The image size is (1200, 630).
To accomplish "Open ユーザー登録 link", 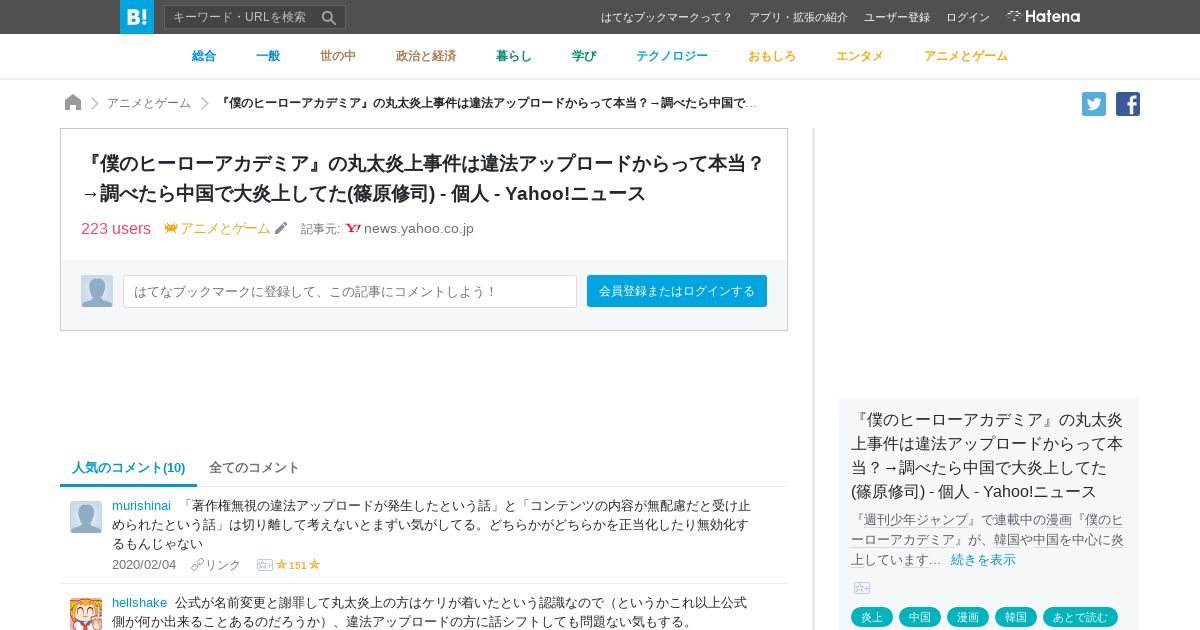I will point(897,17).
